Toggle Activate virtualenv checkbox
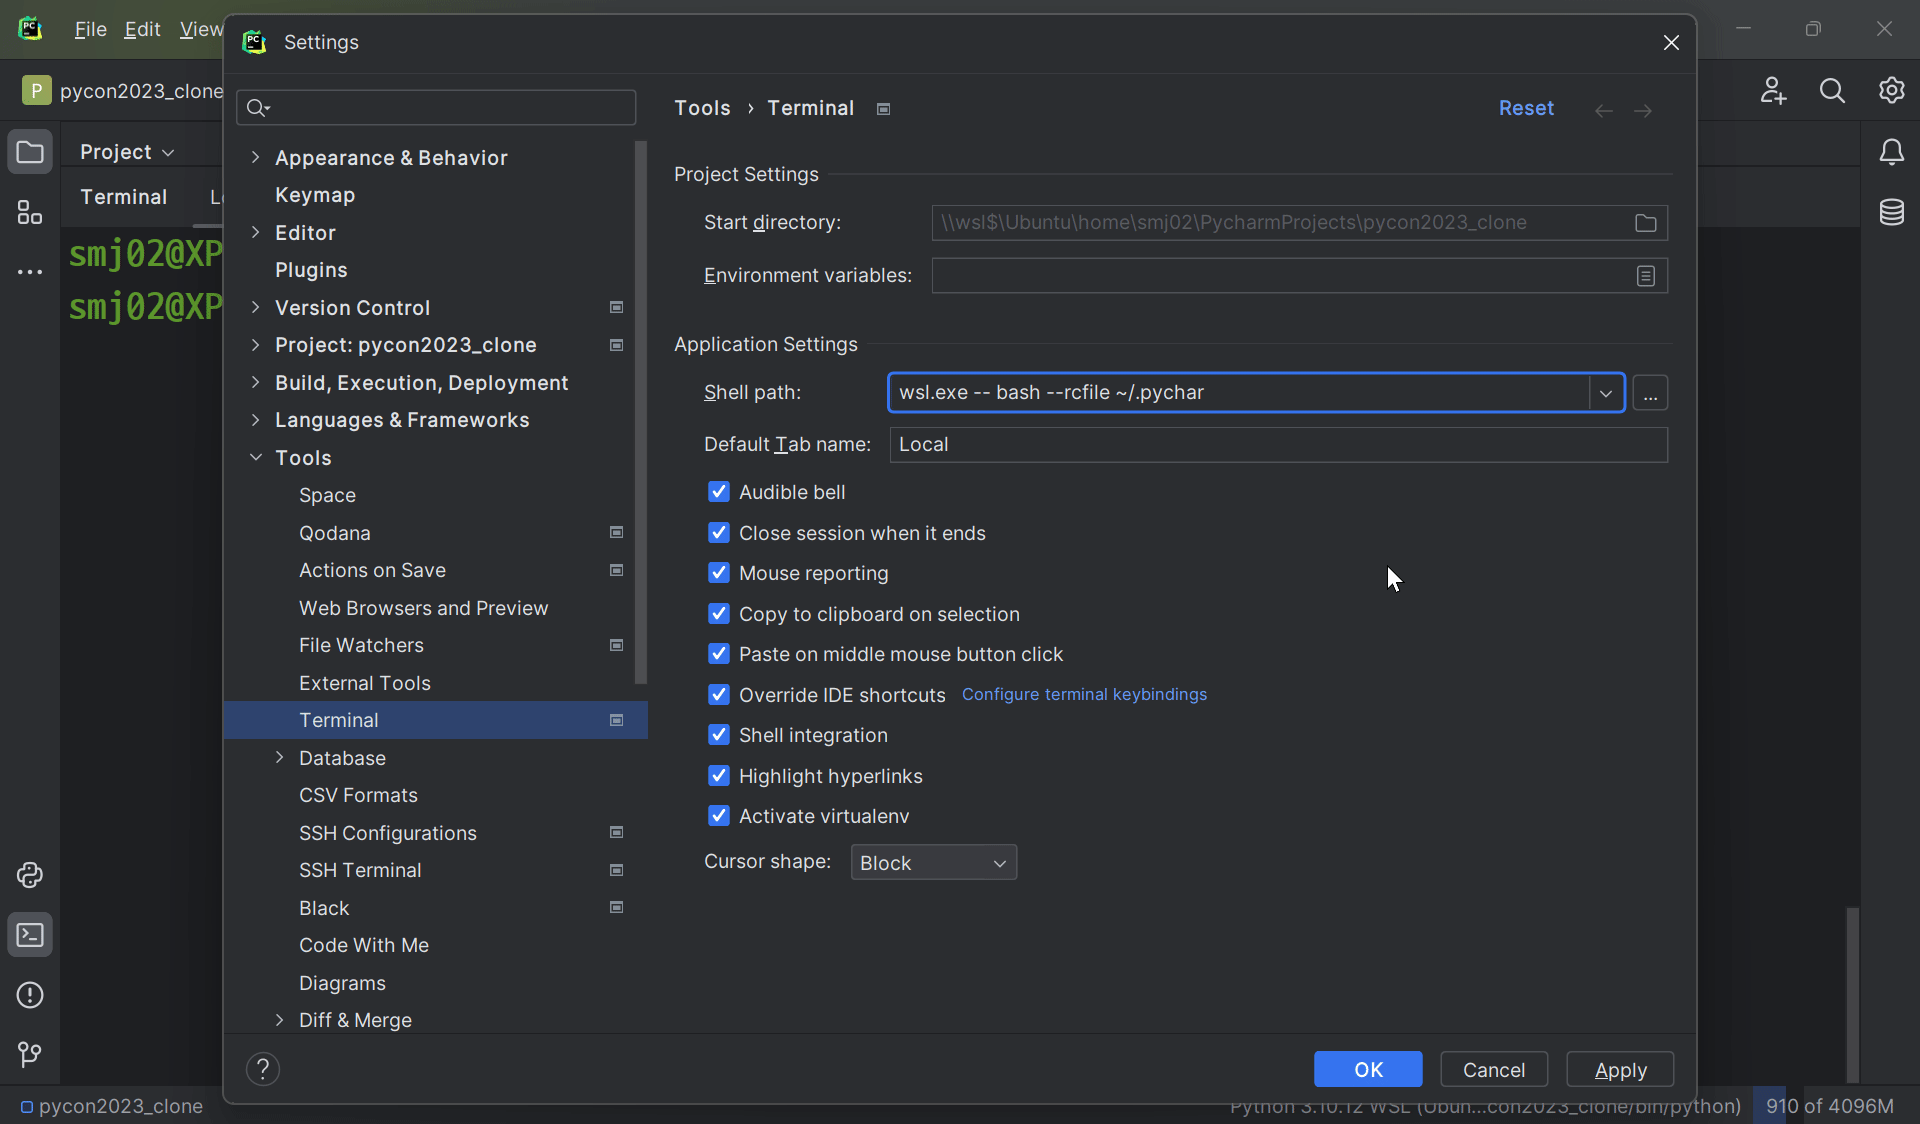Screen dimensions: 1920x1124 click(x=719, y=816)
